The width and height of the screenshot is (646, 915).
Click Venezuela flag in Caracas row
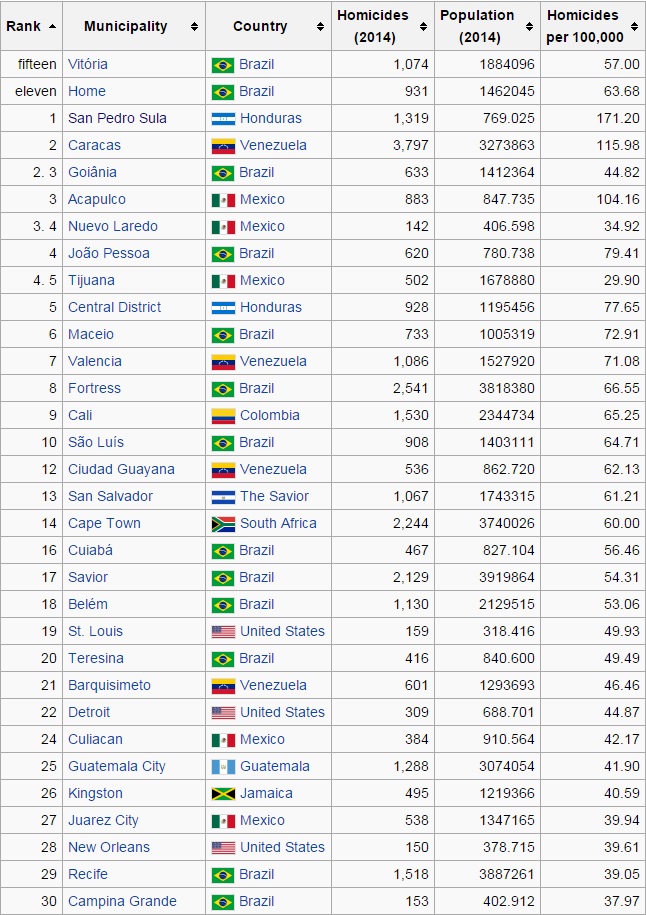[x=224, y=146]
